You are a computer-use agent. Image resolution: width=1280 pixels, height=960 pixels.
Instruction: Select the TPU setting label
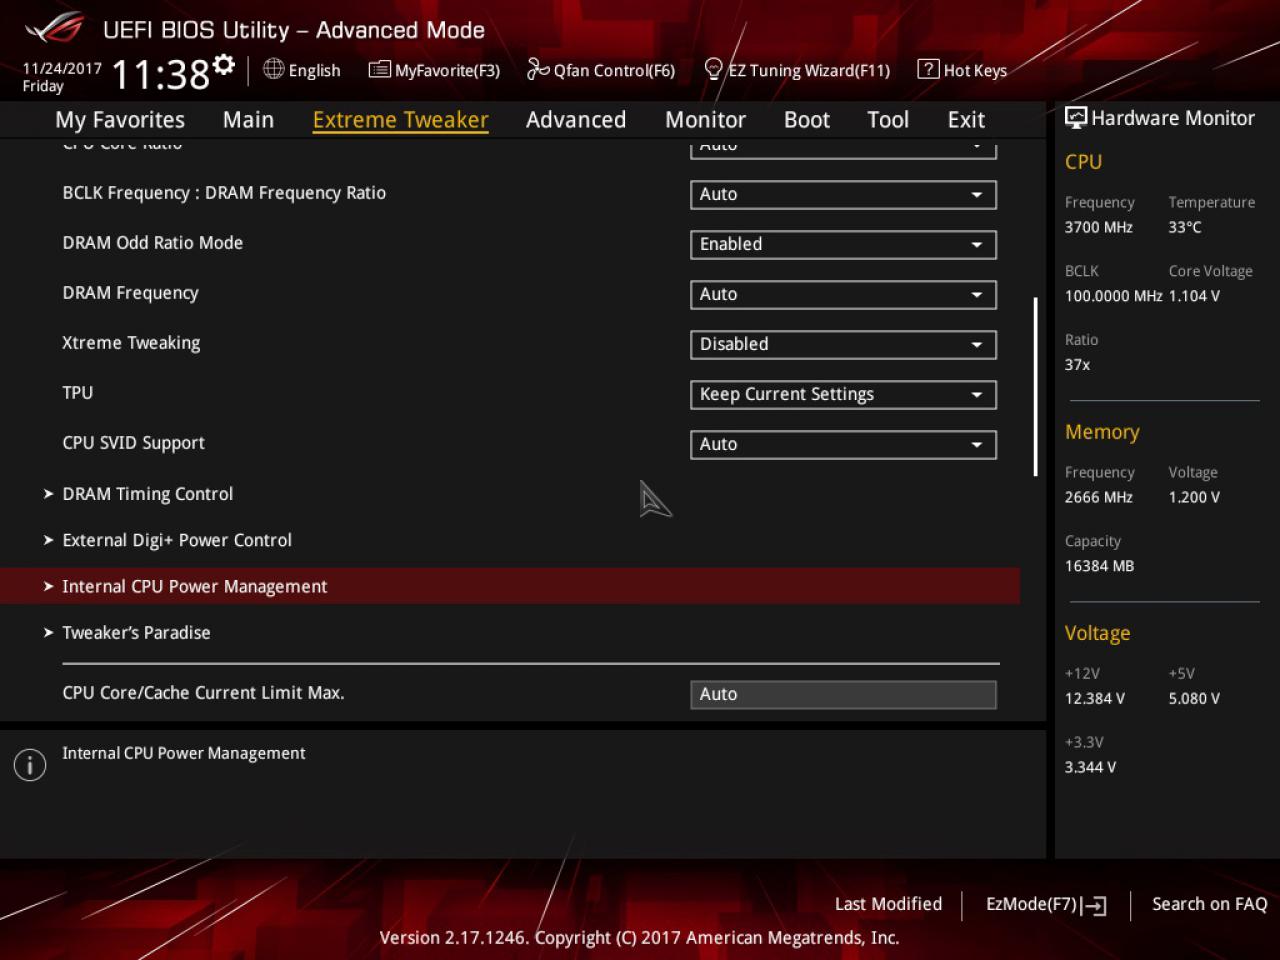[77, 393]
